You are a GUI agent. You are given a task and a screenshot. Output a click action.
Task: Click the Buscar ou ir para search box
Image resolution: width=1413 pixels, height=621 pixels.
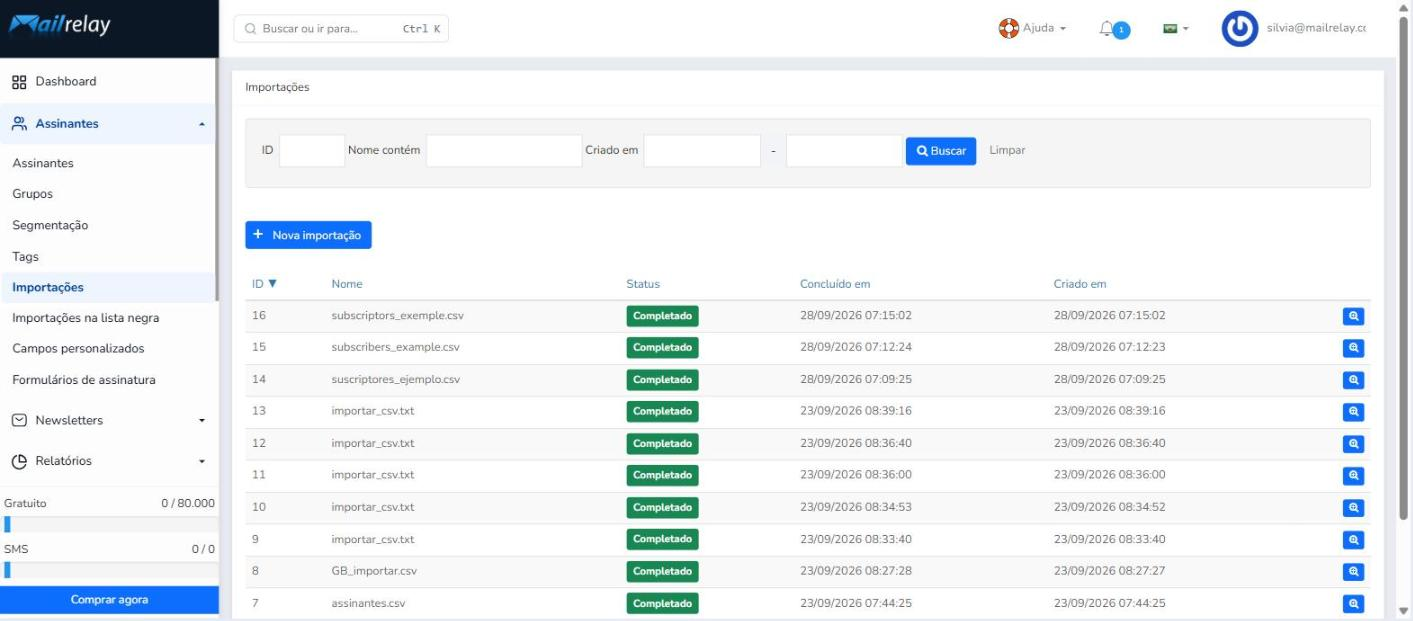pyautogui.click(x=341, y=29)
